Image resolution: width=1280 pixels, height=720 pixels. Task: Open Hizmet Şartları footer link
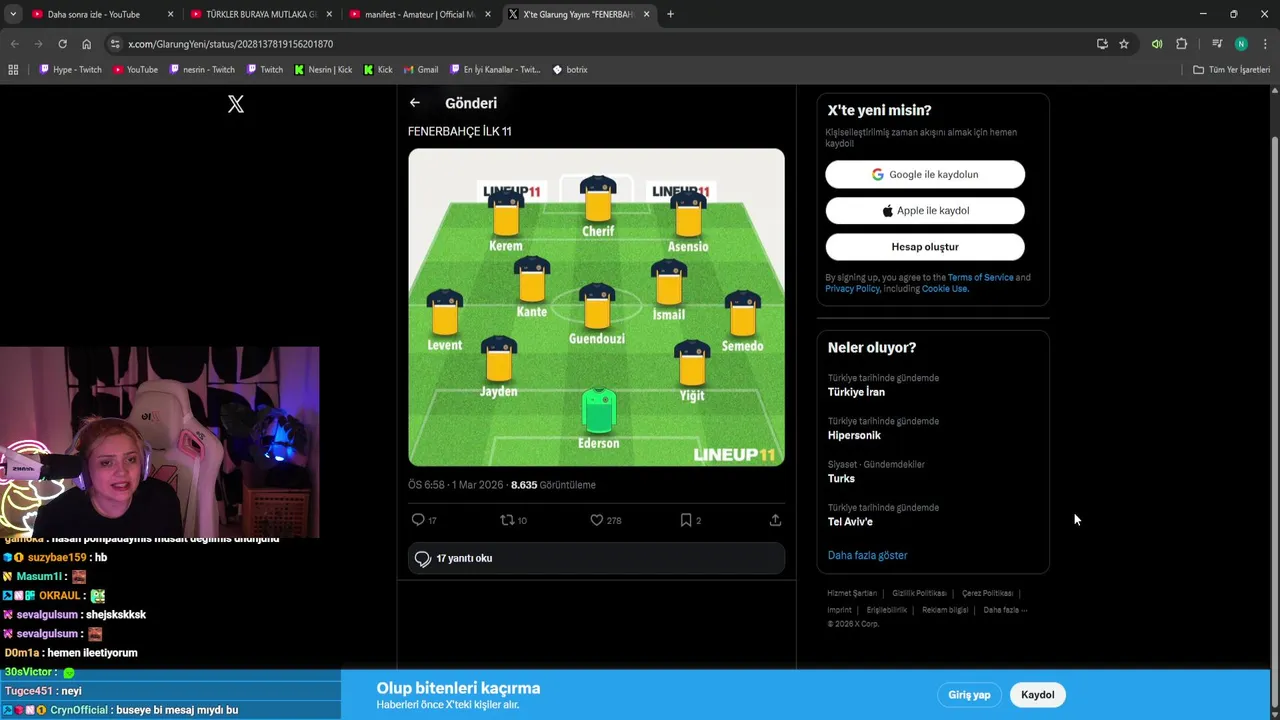pos(852,593)
